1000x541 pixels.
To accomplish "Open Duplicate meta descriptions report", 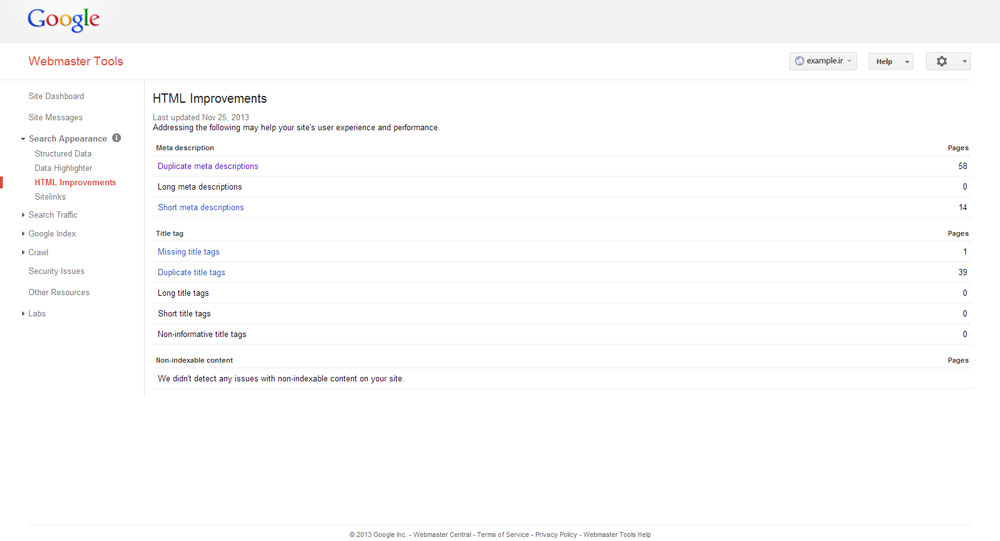I will [208, 166].
